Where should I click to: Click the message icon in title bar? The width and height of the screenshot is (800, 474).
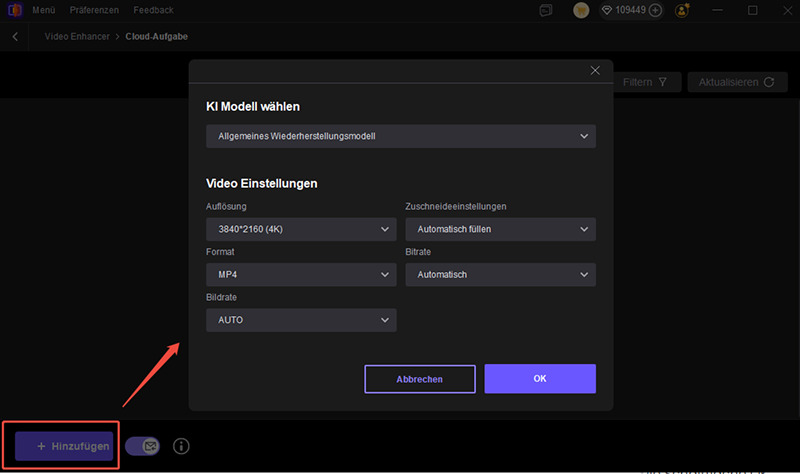pyautogui.click(x=545, y=10)
